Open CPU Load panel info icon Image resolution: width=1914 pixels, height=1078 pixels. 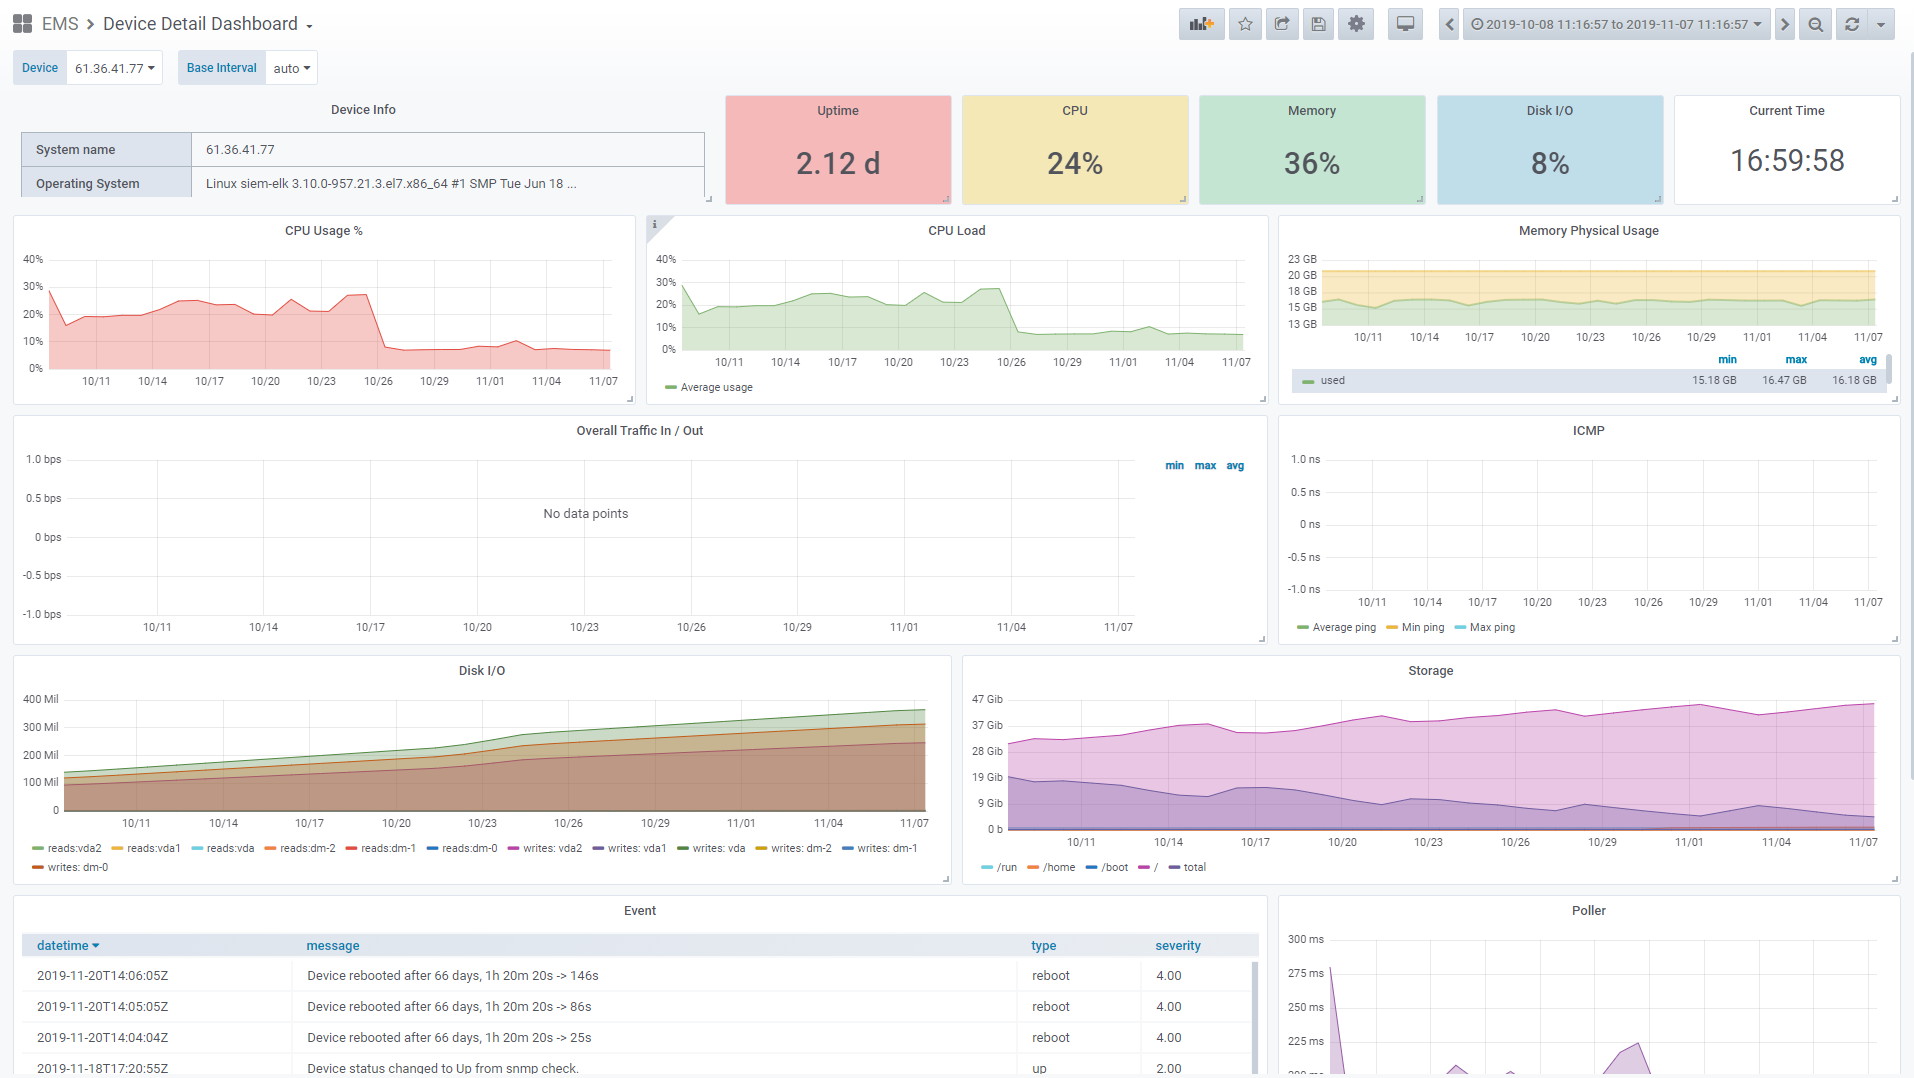point(655,224)
